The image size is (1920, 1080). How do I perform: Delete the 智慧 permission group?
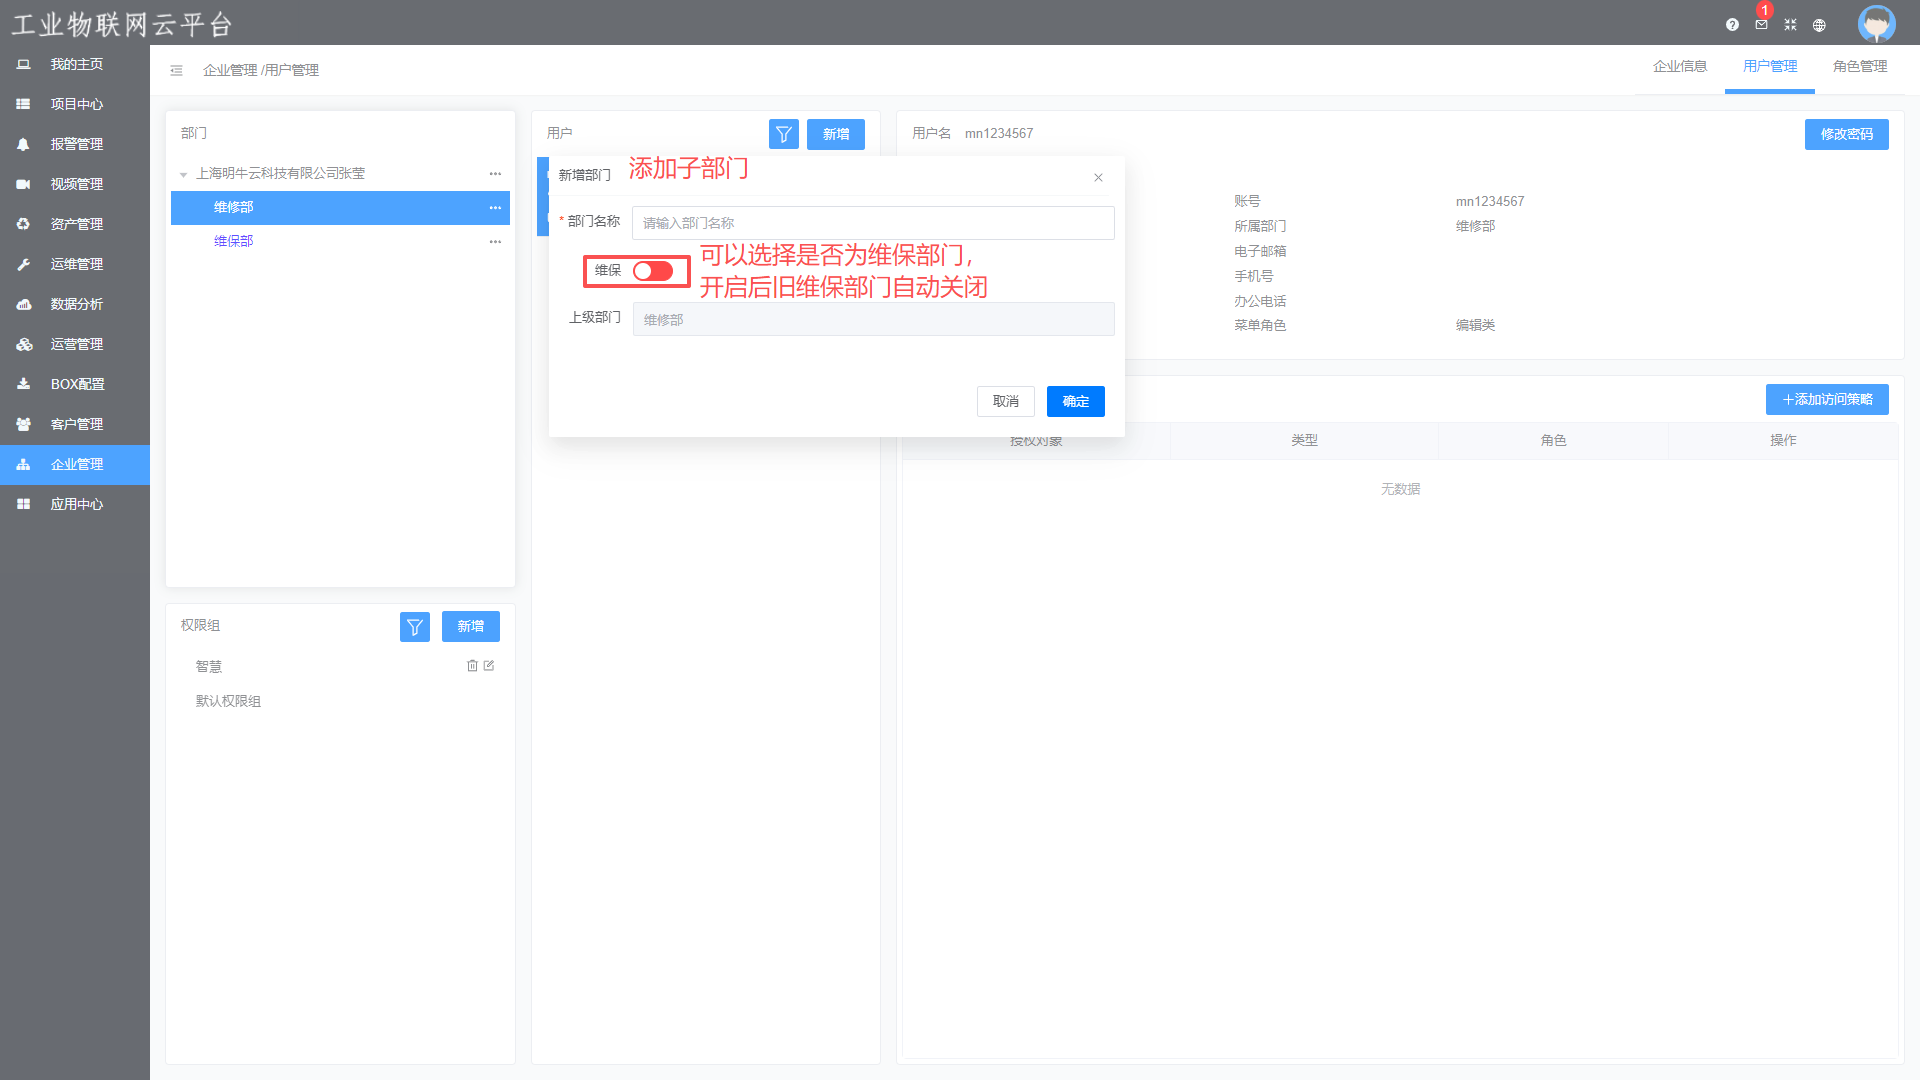pyautogui.click(x=472, y=666)
